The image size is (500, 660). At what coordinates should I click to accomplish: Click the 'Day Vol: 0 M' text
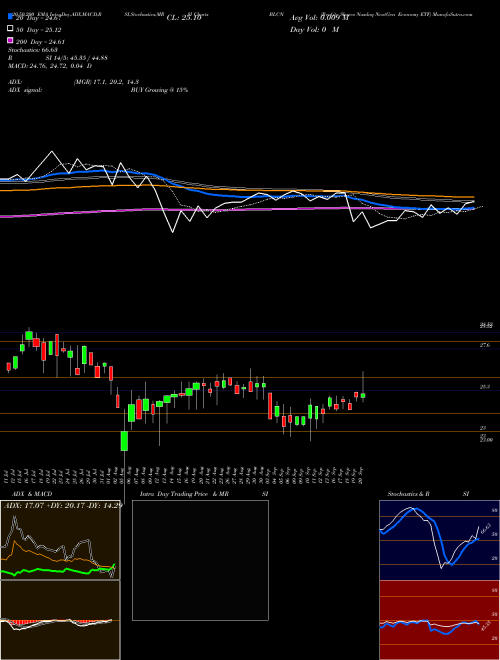(314, 30)
